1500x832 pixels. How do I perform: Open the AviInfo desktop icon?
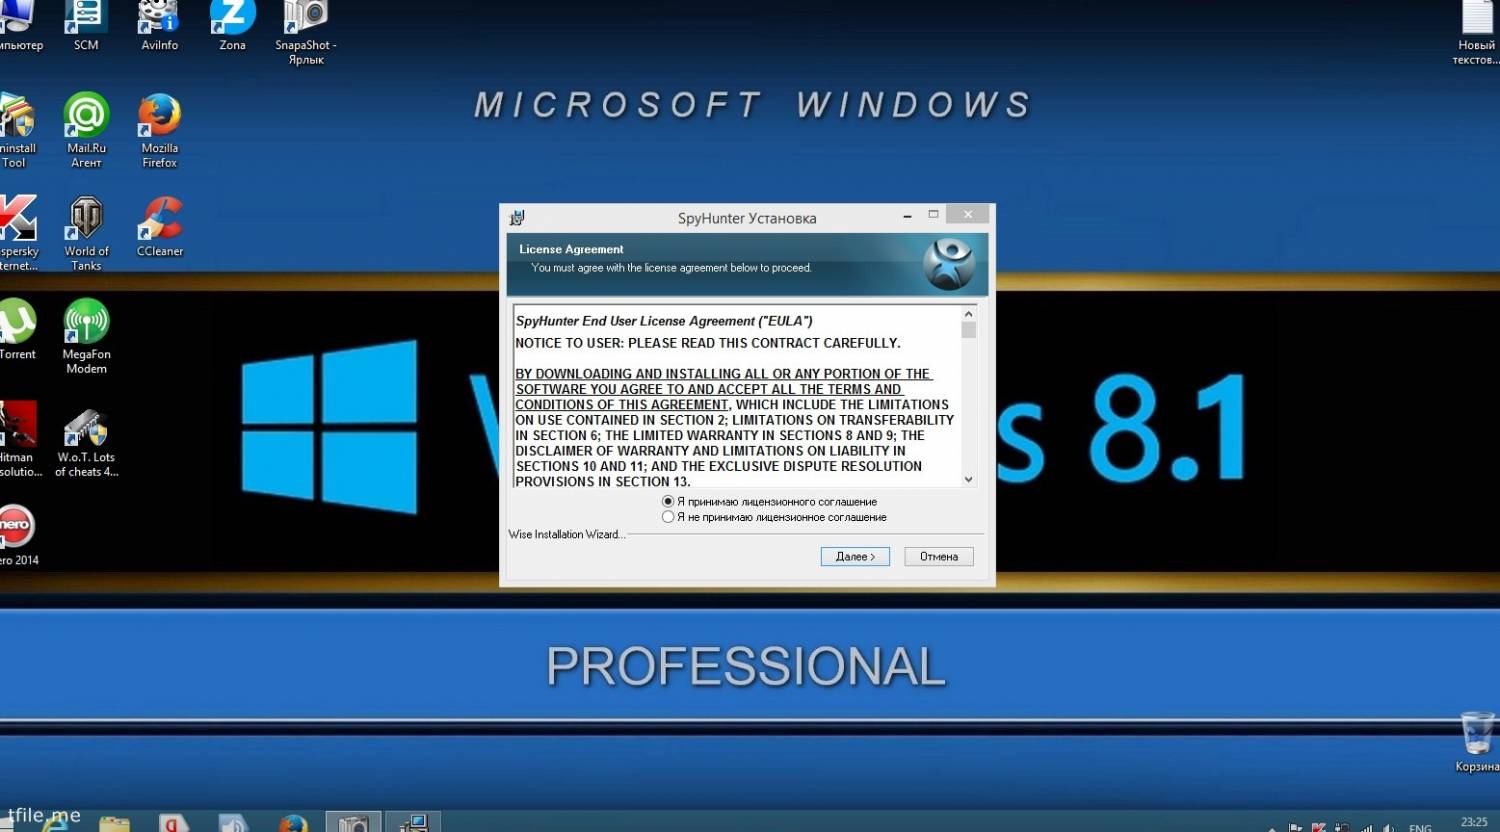coord(159,25)
